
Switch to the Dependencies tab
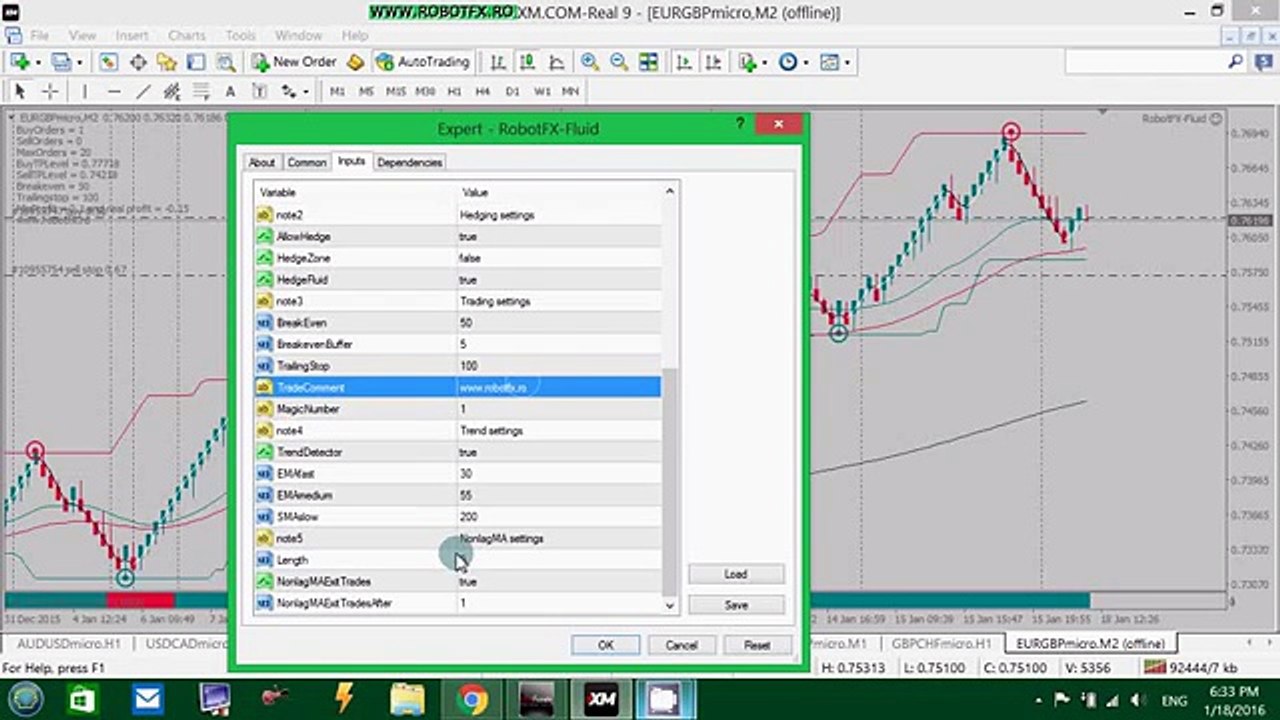click(x=410, y=162)
